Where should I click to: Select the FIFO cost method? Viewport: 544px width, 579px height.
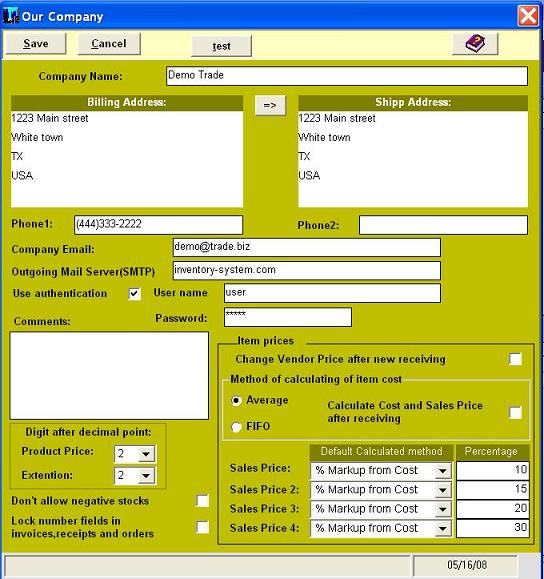pyautogui.click(x=236, y=427)
